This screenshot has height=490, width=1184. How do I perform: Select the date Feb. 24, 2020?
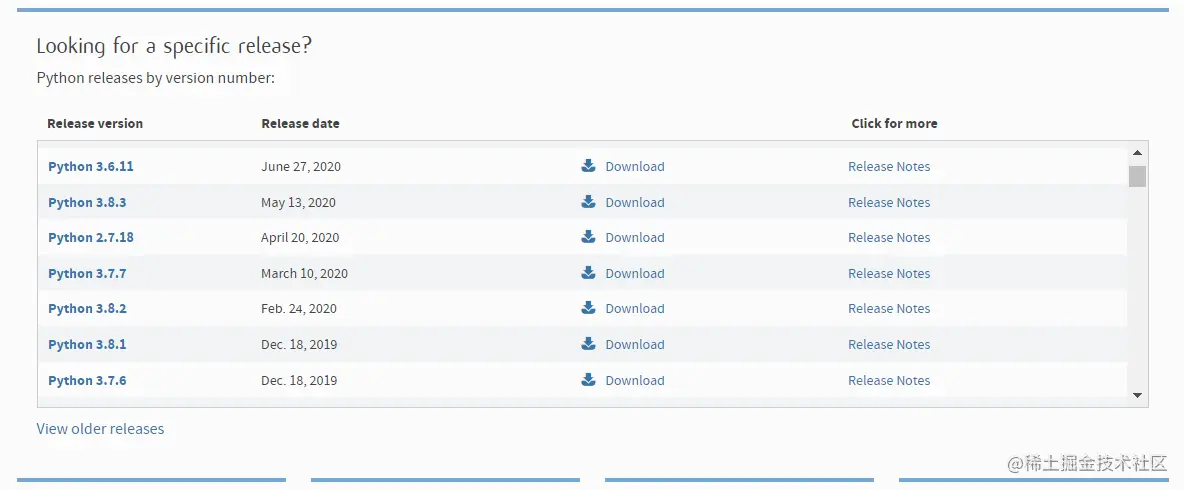coord(299,308)
